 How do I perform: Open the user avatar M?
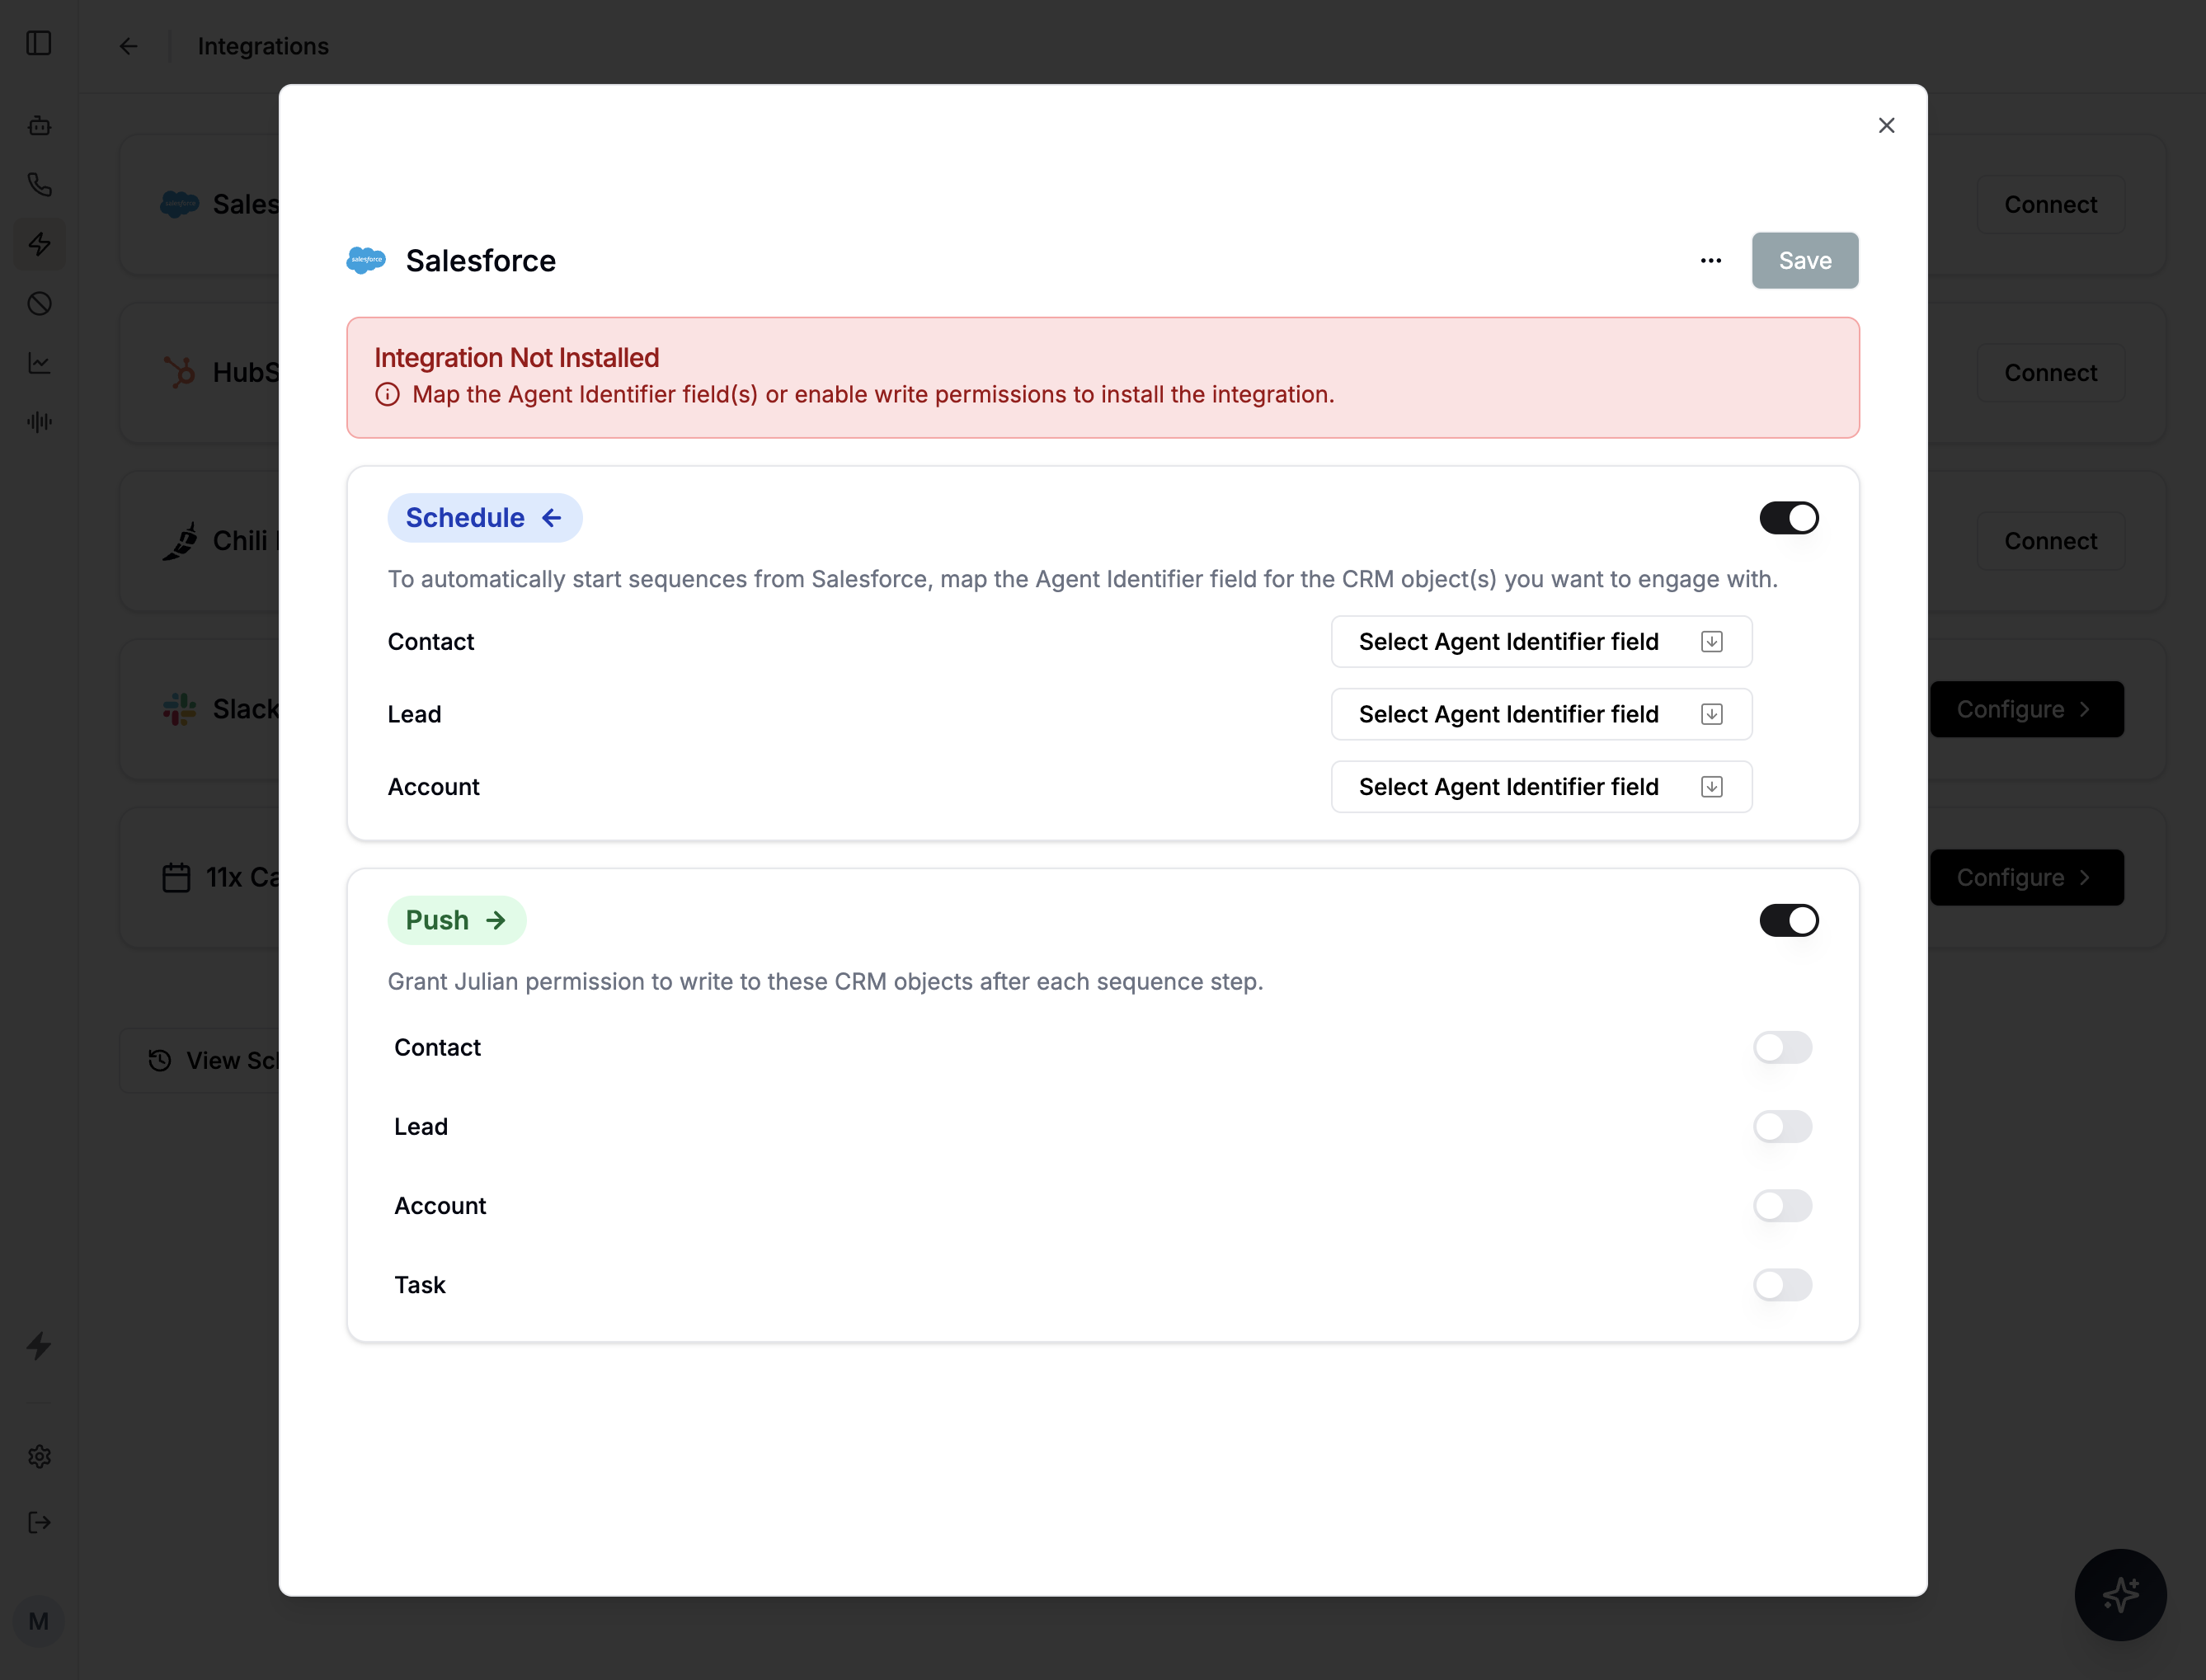point(39,1621)
